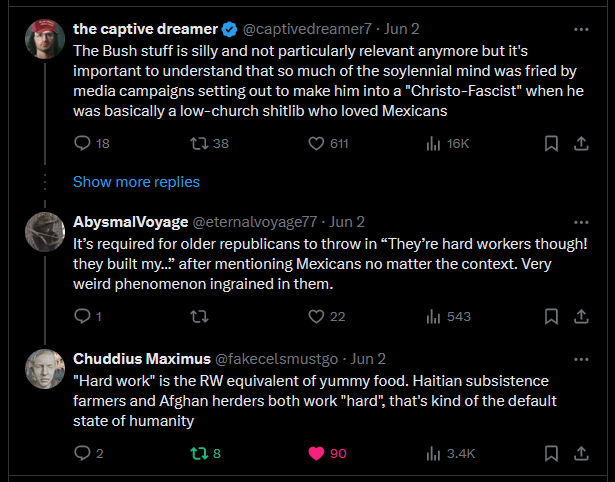
Task: Share AbysmalVoyage's reply
Action: click(579, 317)
